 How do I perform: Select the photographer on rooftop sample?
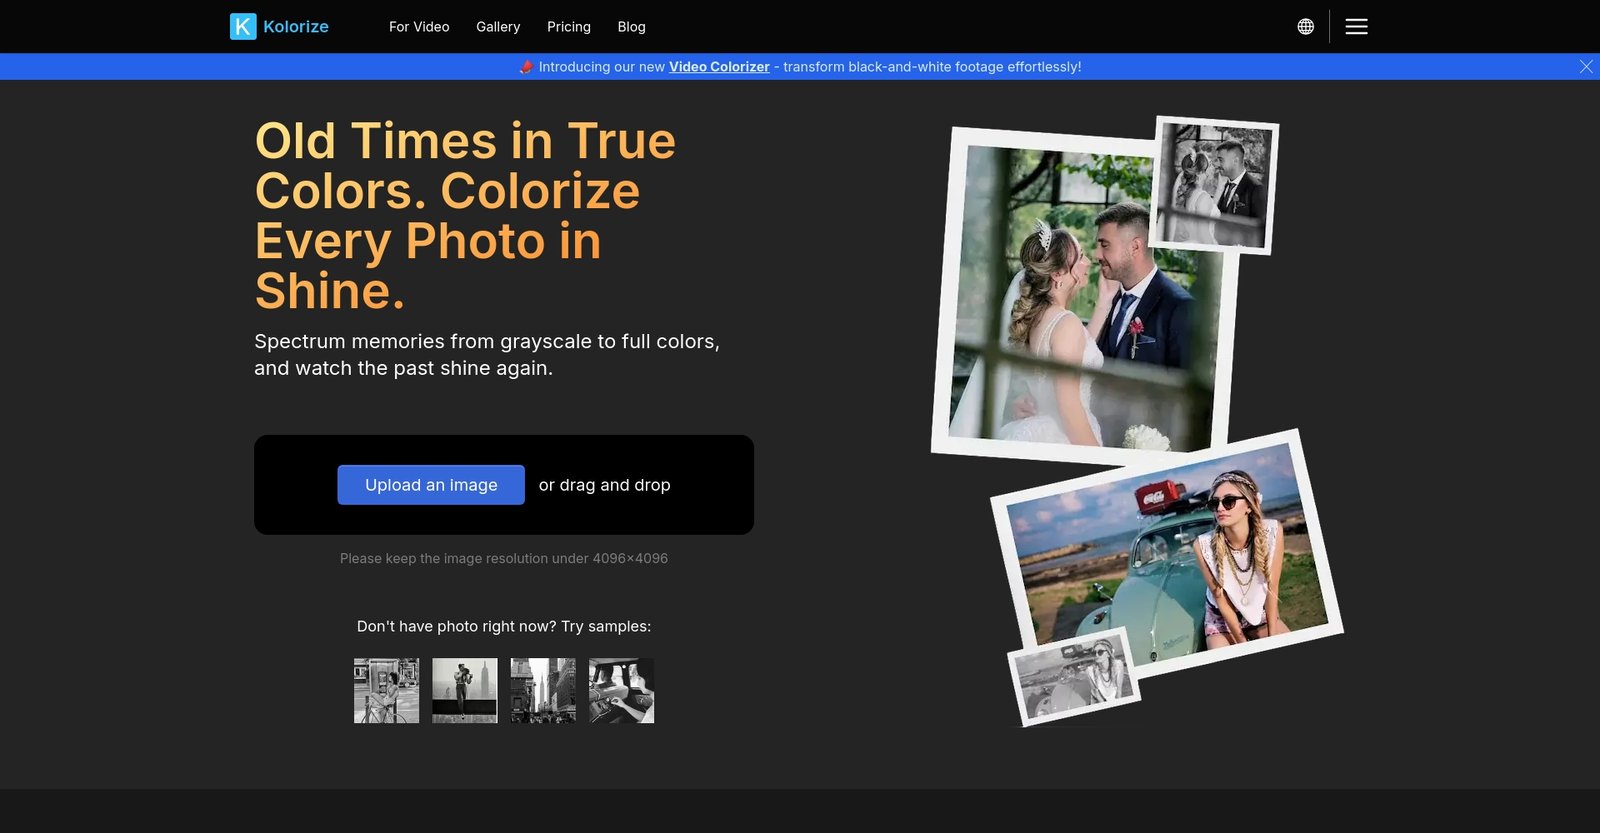click(x=464, y=690)
